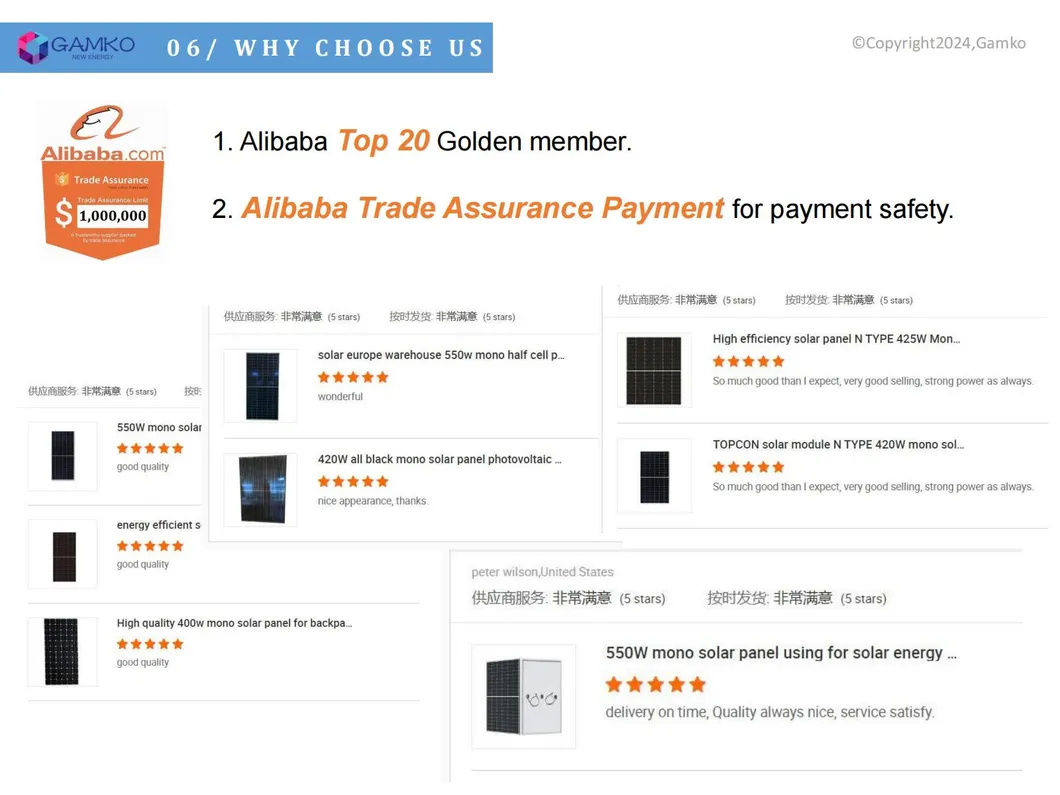Open 'High quality 400w mono solar panel' link
This screenshot has width=1060, height=795.
click(x=234, y=623)
